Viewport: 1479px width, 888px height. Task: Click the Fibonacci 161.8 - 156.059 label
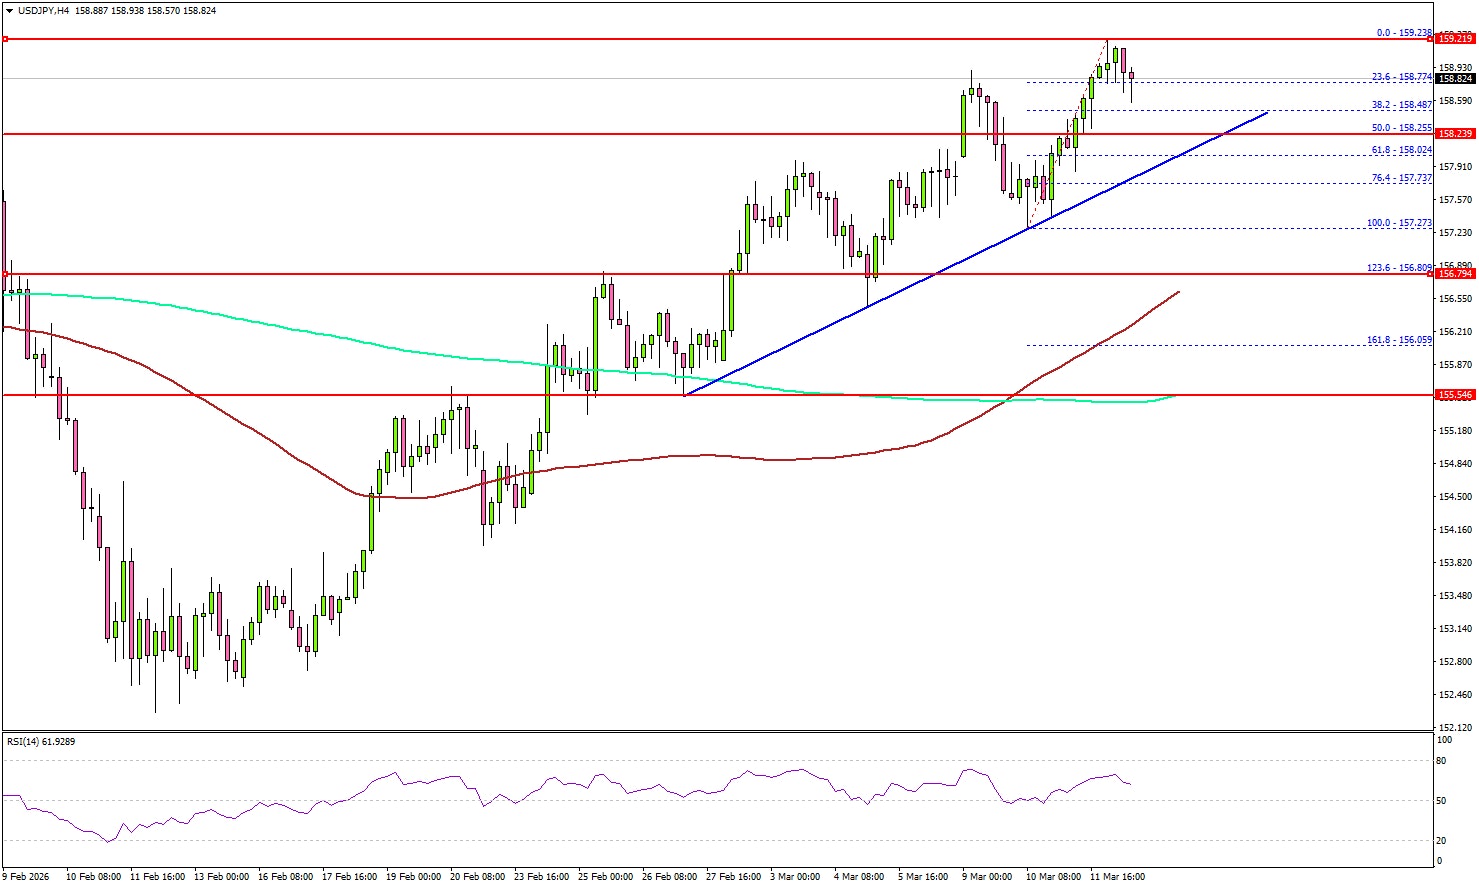(x=1399, y=340)
